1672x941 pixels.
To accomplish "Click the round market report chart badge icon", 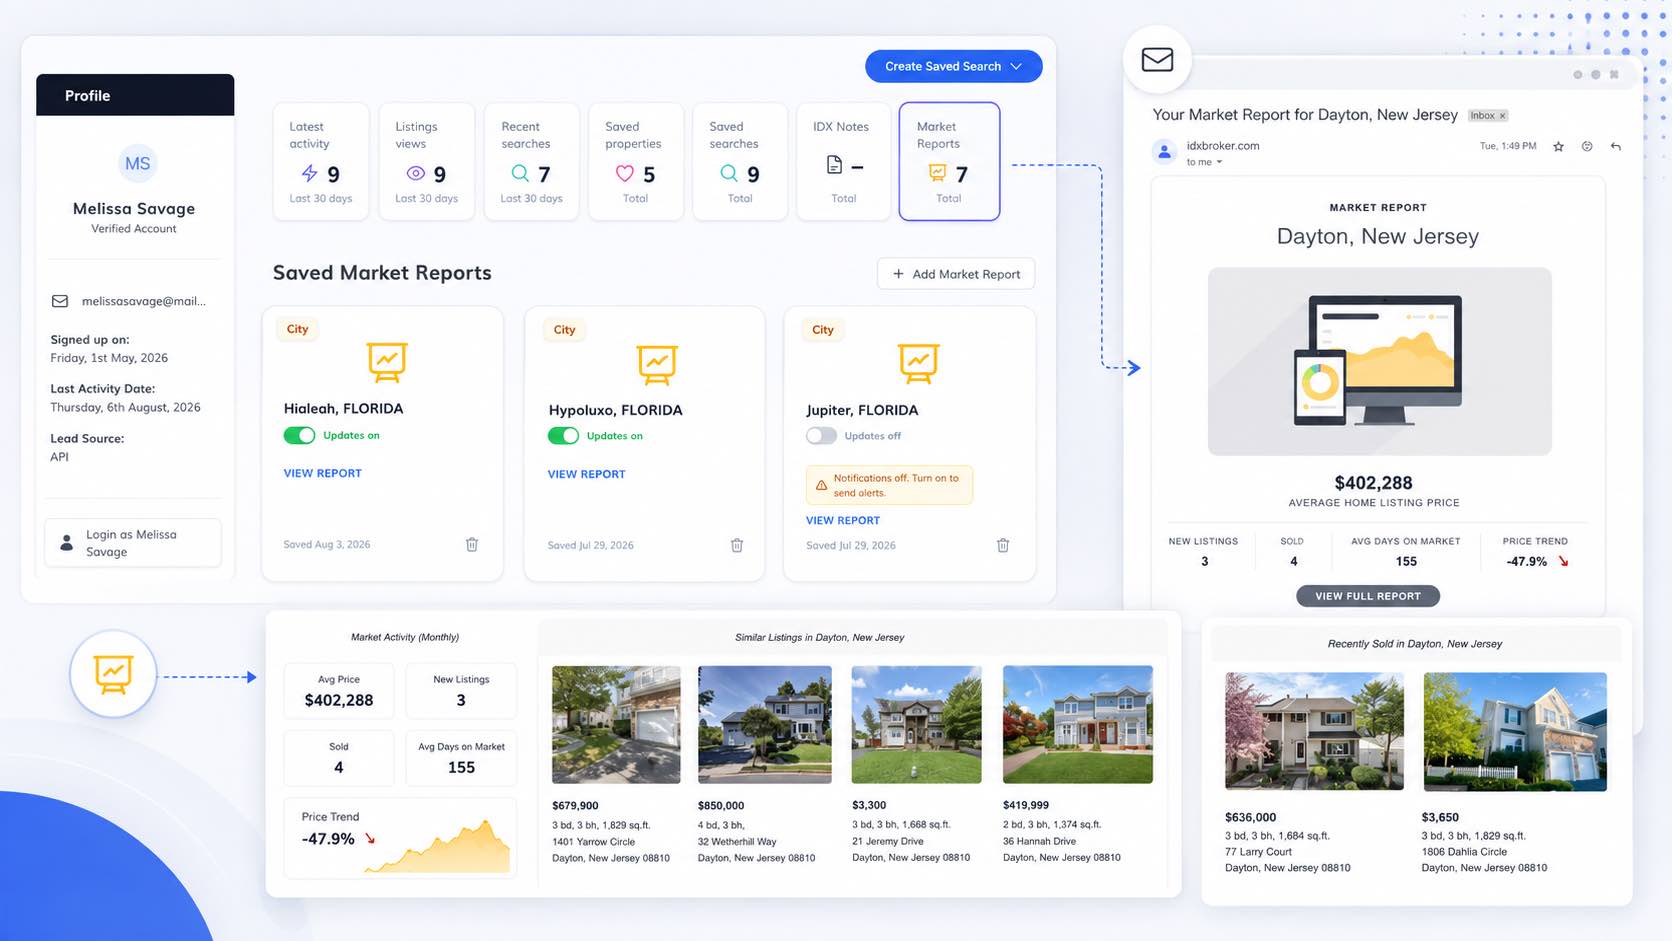I will coord(113,674).
